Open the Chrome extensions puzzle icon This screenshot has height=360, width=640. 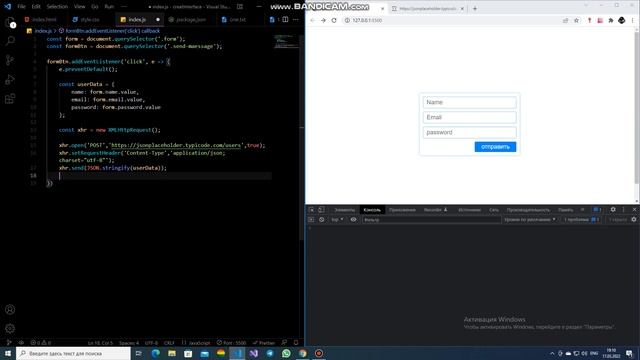click(x=611, y=20)
